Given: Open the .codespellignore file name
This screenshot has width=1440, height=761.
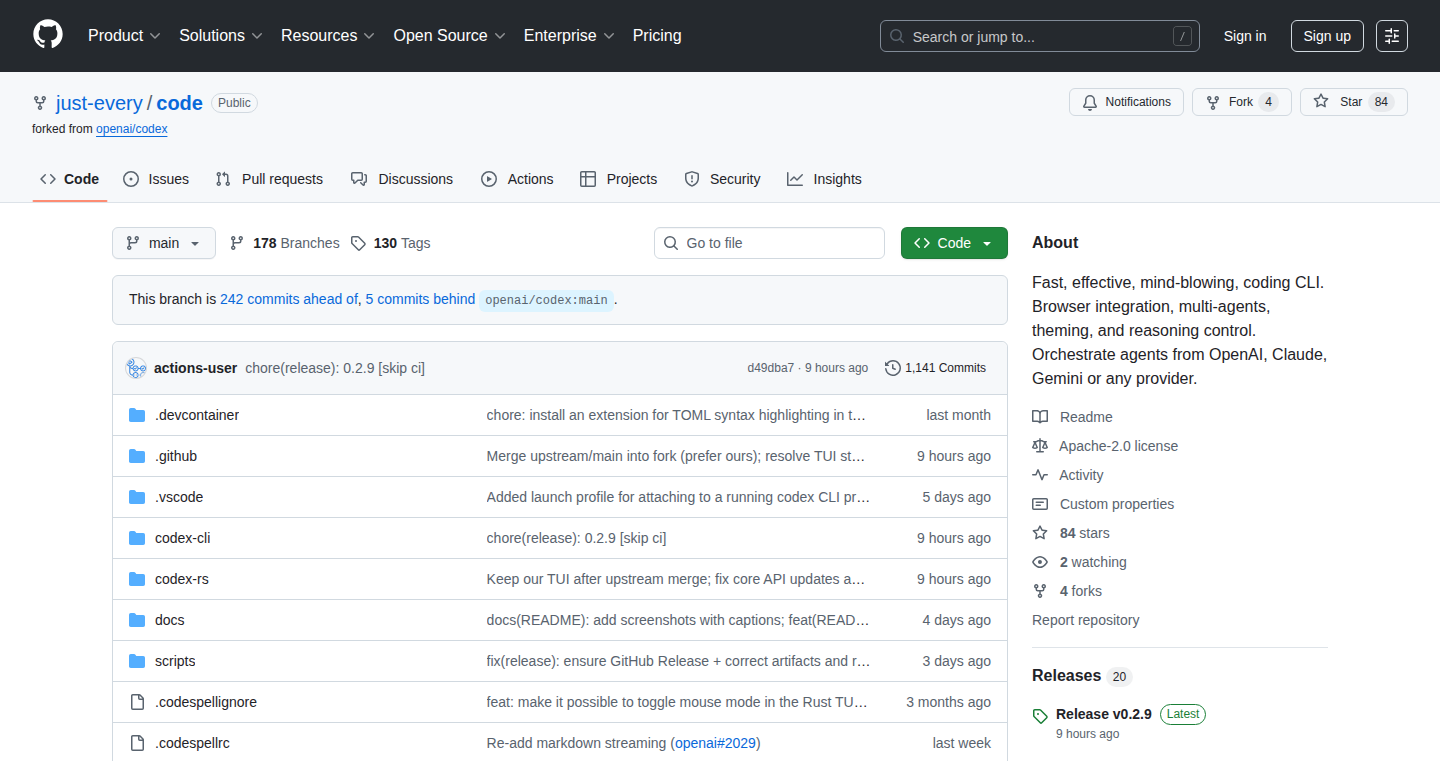Looking at the screenshot, I should (206, 702).
